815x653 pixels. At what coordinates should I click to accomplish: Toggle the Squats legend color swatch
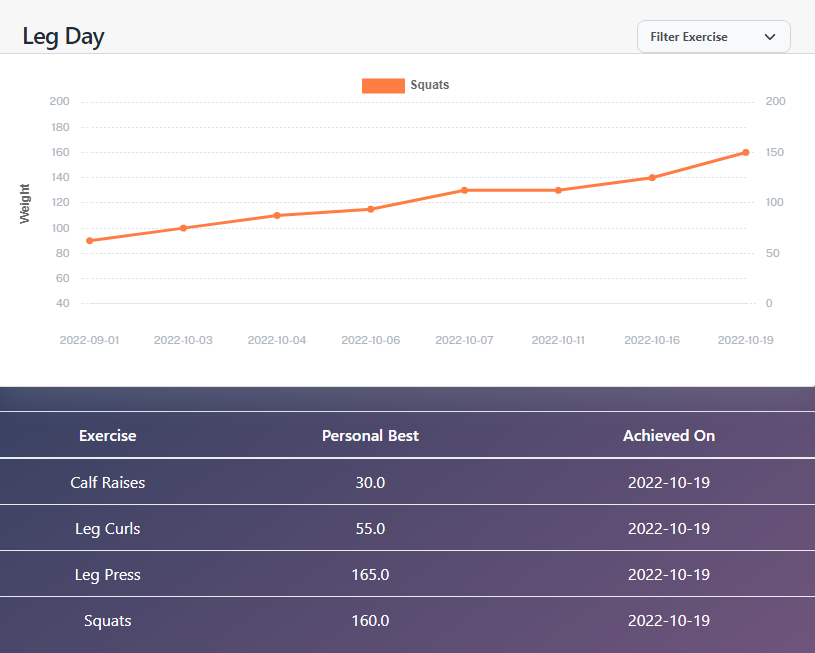click(383, 86)
